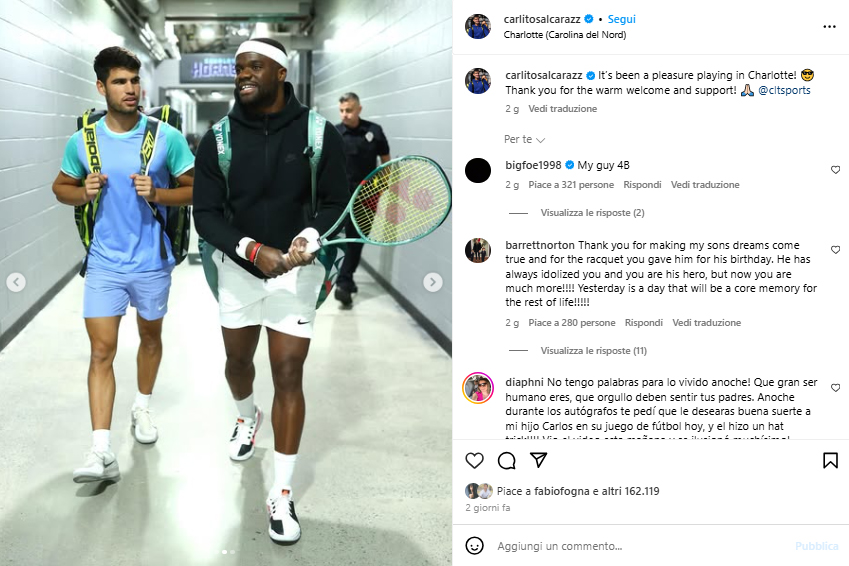Open the emoji picker smiley icon

click(474, 545)
